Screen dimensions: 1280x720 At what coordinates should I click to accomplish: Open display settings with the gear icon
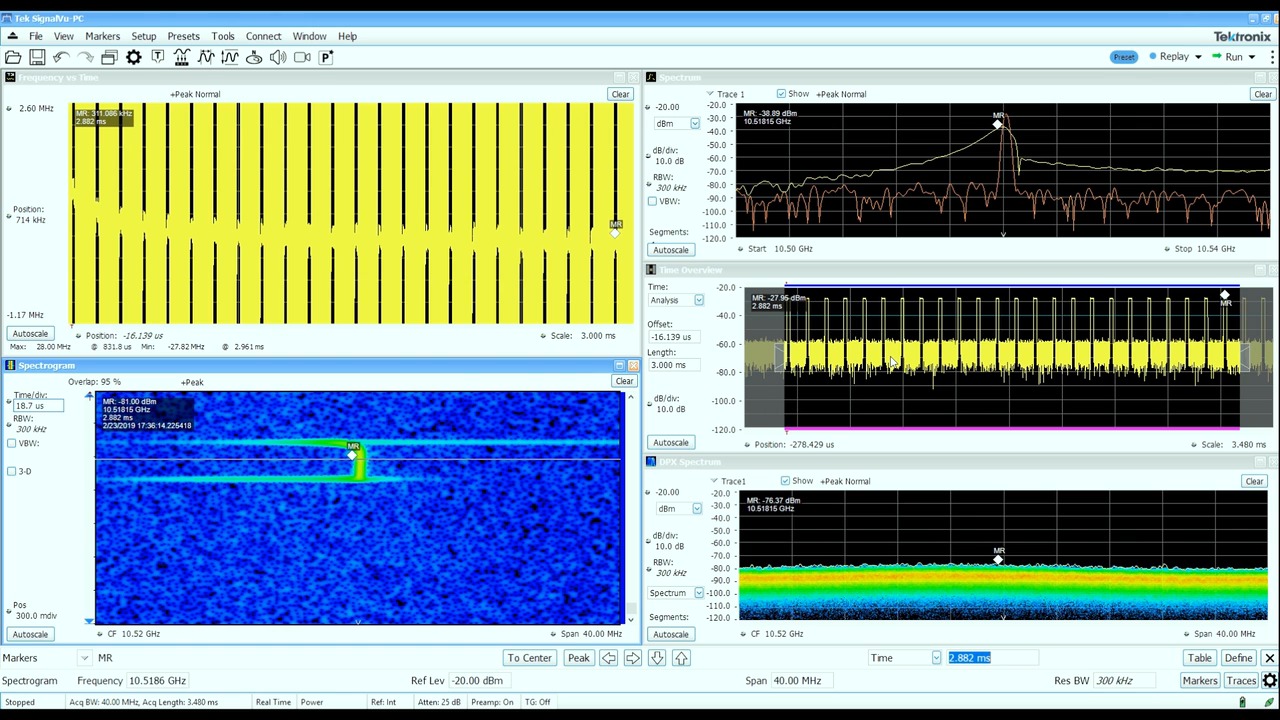(133, 57)
